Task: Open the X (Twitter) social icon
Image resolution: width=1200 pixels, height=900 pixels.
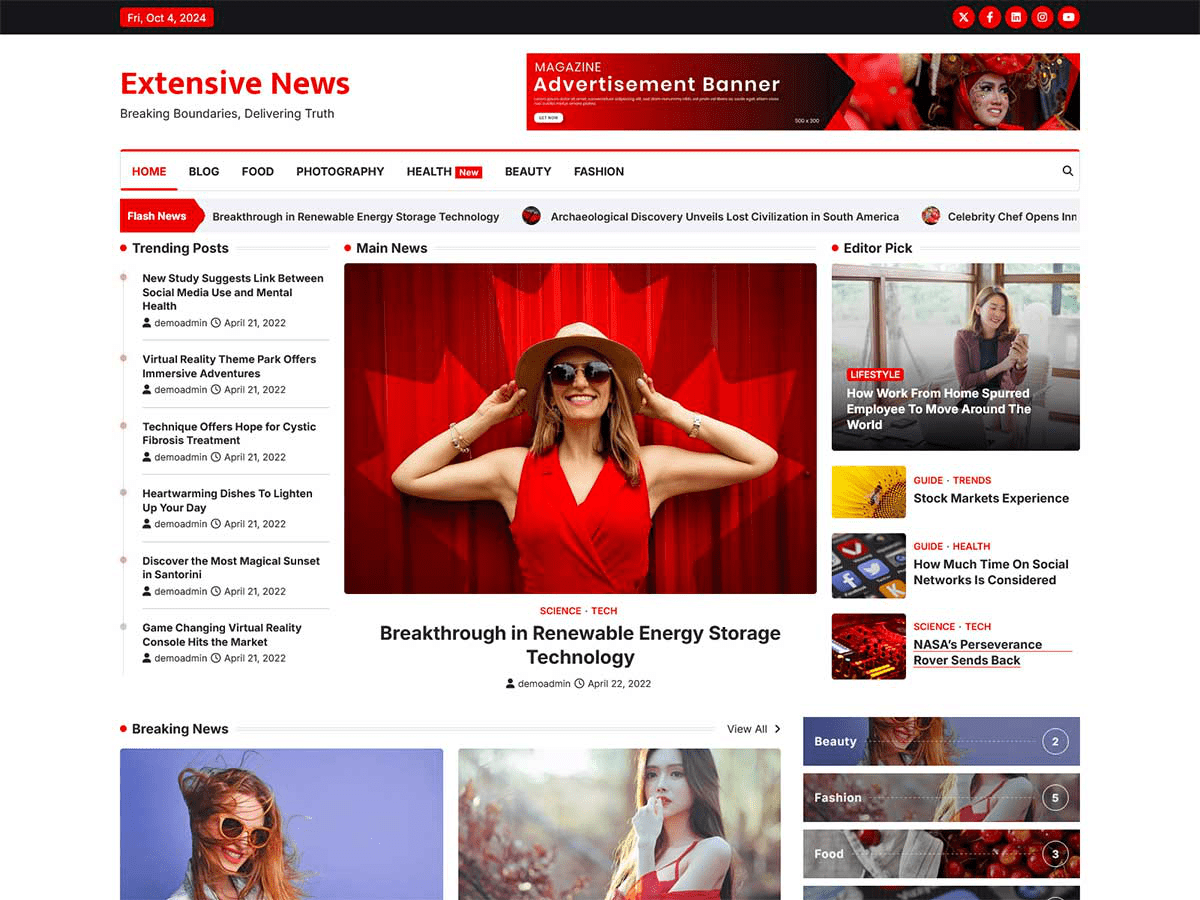Action: tap(963, 17)
